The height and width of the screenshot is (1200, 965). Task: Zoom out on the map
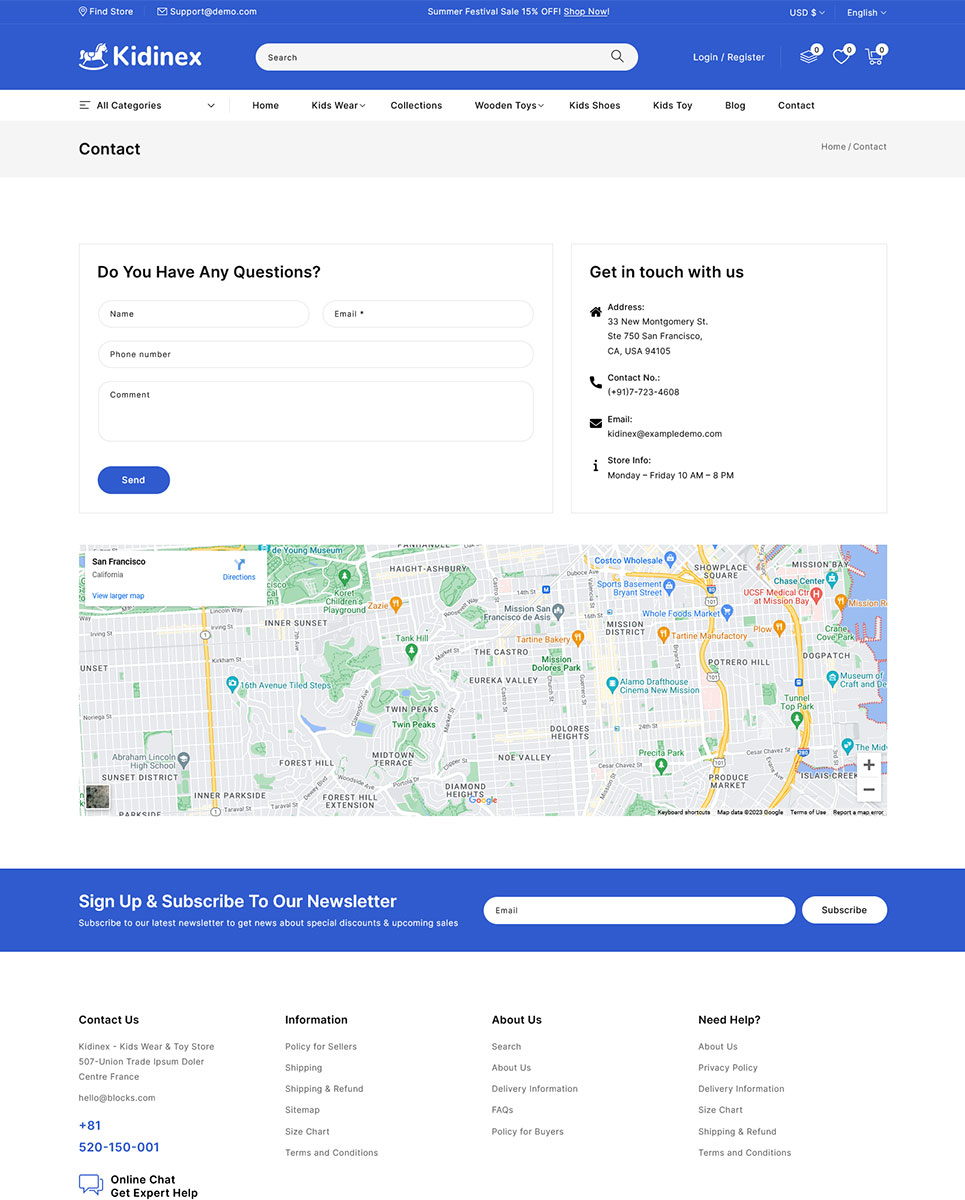click(x=868, y=790)
